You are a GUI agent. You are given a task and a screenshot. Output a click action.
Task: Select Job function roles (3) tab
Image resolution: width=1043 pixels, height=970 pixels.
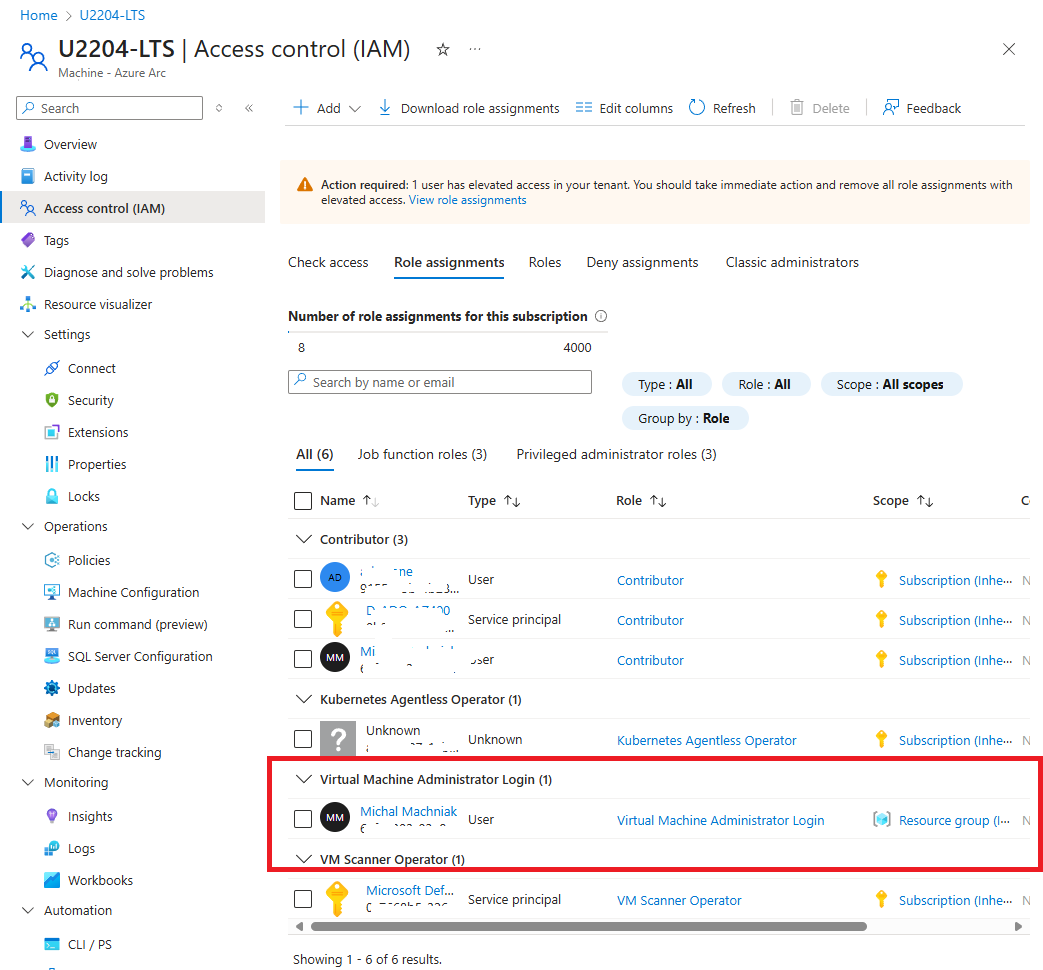(422, 454)
